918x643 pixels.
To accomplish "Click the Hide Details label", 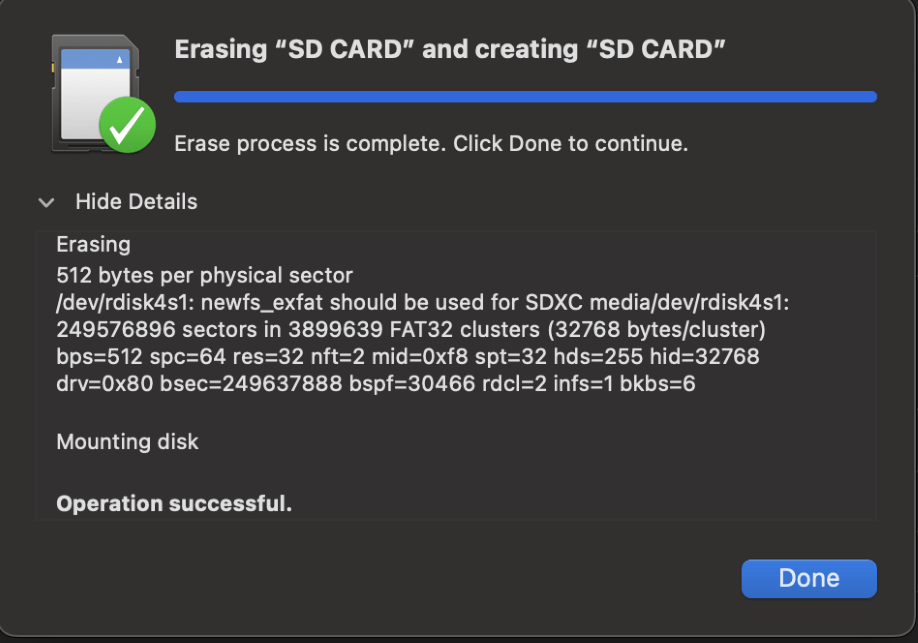I will pos(136,201).
